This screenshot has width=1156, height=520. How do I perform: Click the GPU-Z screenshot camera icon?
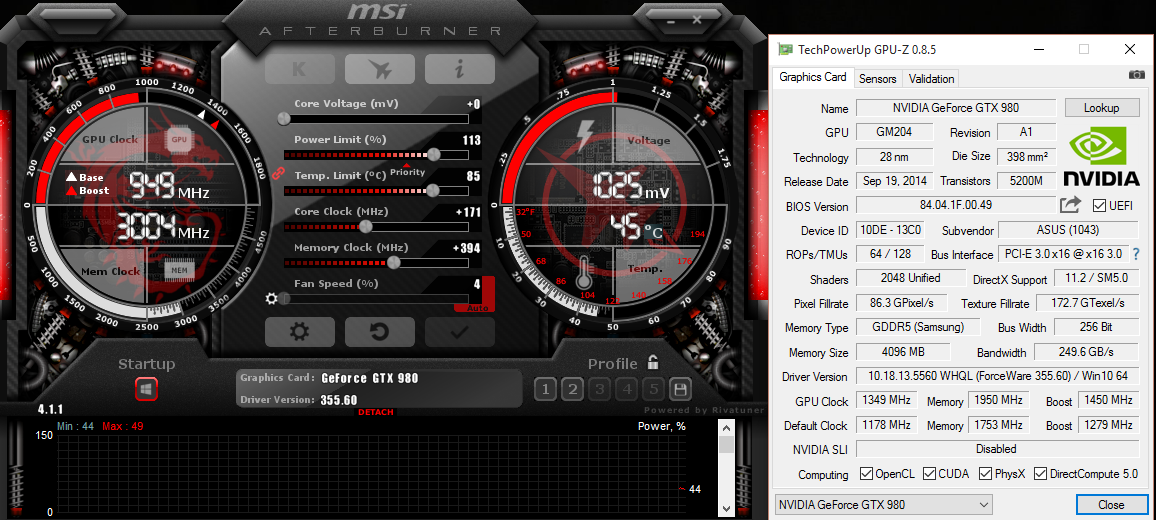click(1137, 74)
